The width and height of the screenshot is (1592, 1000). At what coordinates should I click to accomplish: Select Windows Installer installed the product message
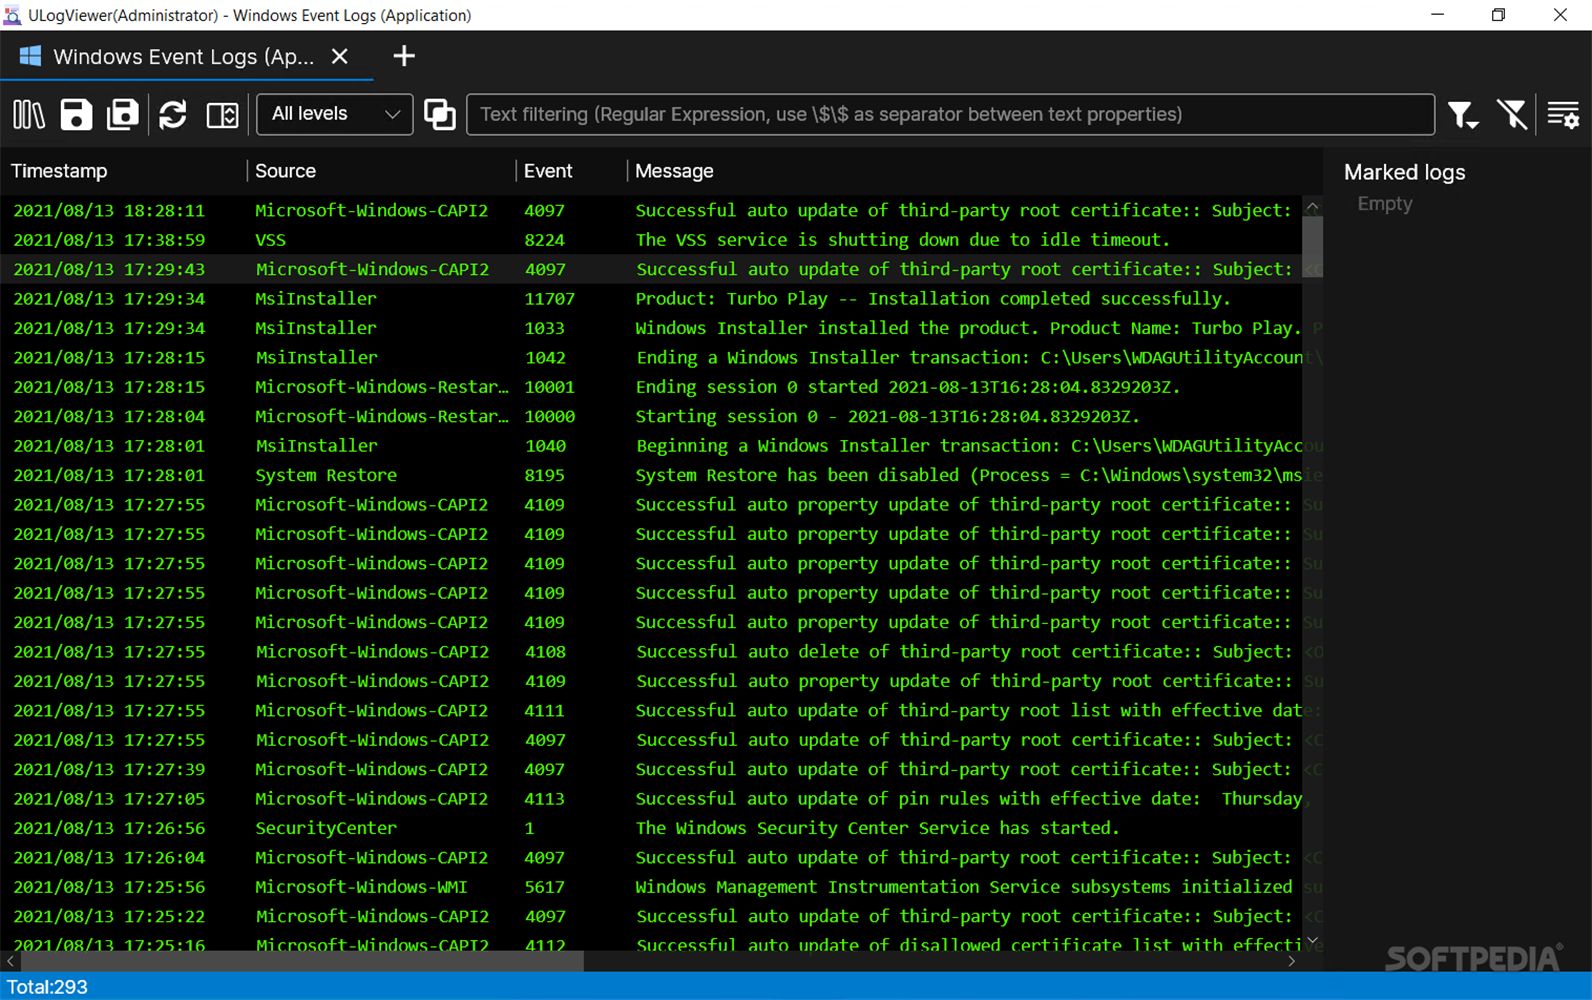tap(968, 328)
